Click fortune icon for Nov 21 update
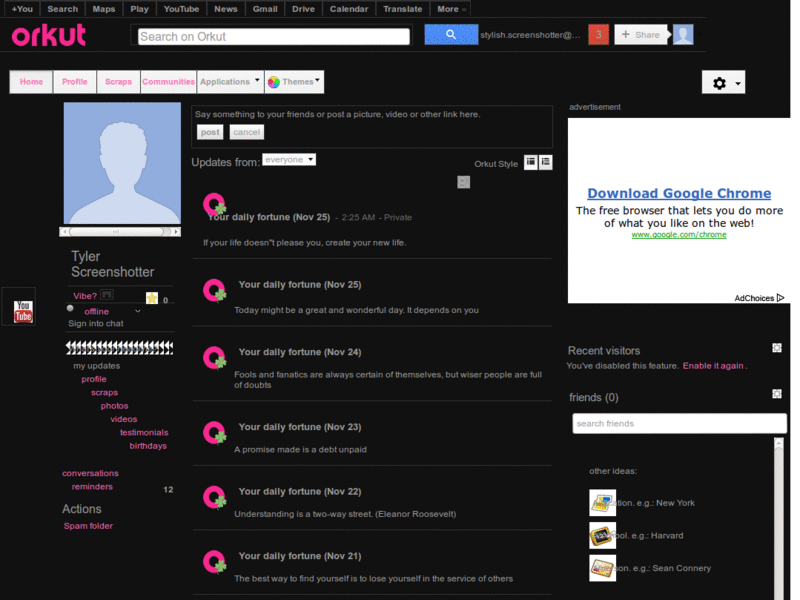 click(215, 562)
